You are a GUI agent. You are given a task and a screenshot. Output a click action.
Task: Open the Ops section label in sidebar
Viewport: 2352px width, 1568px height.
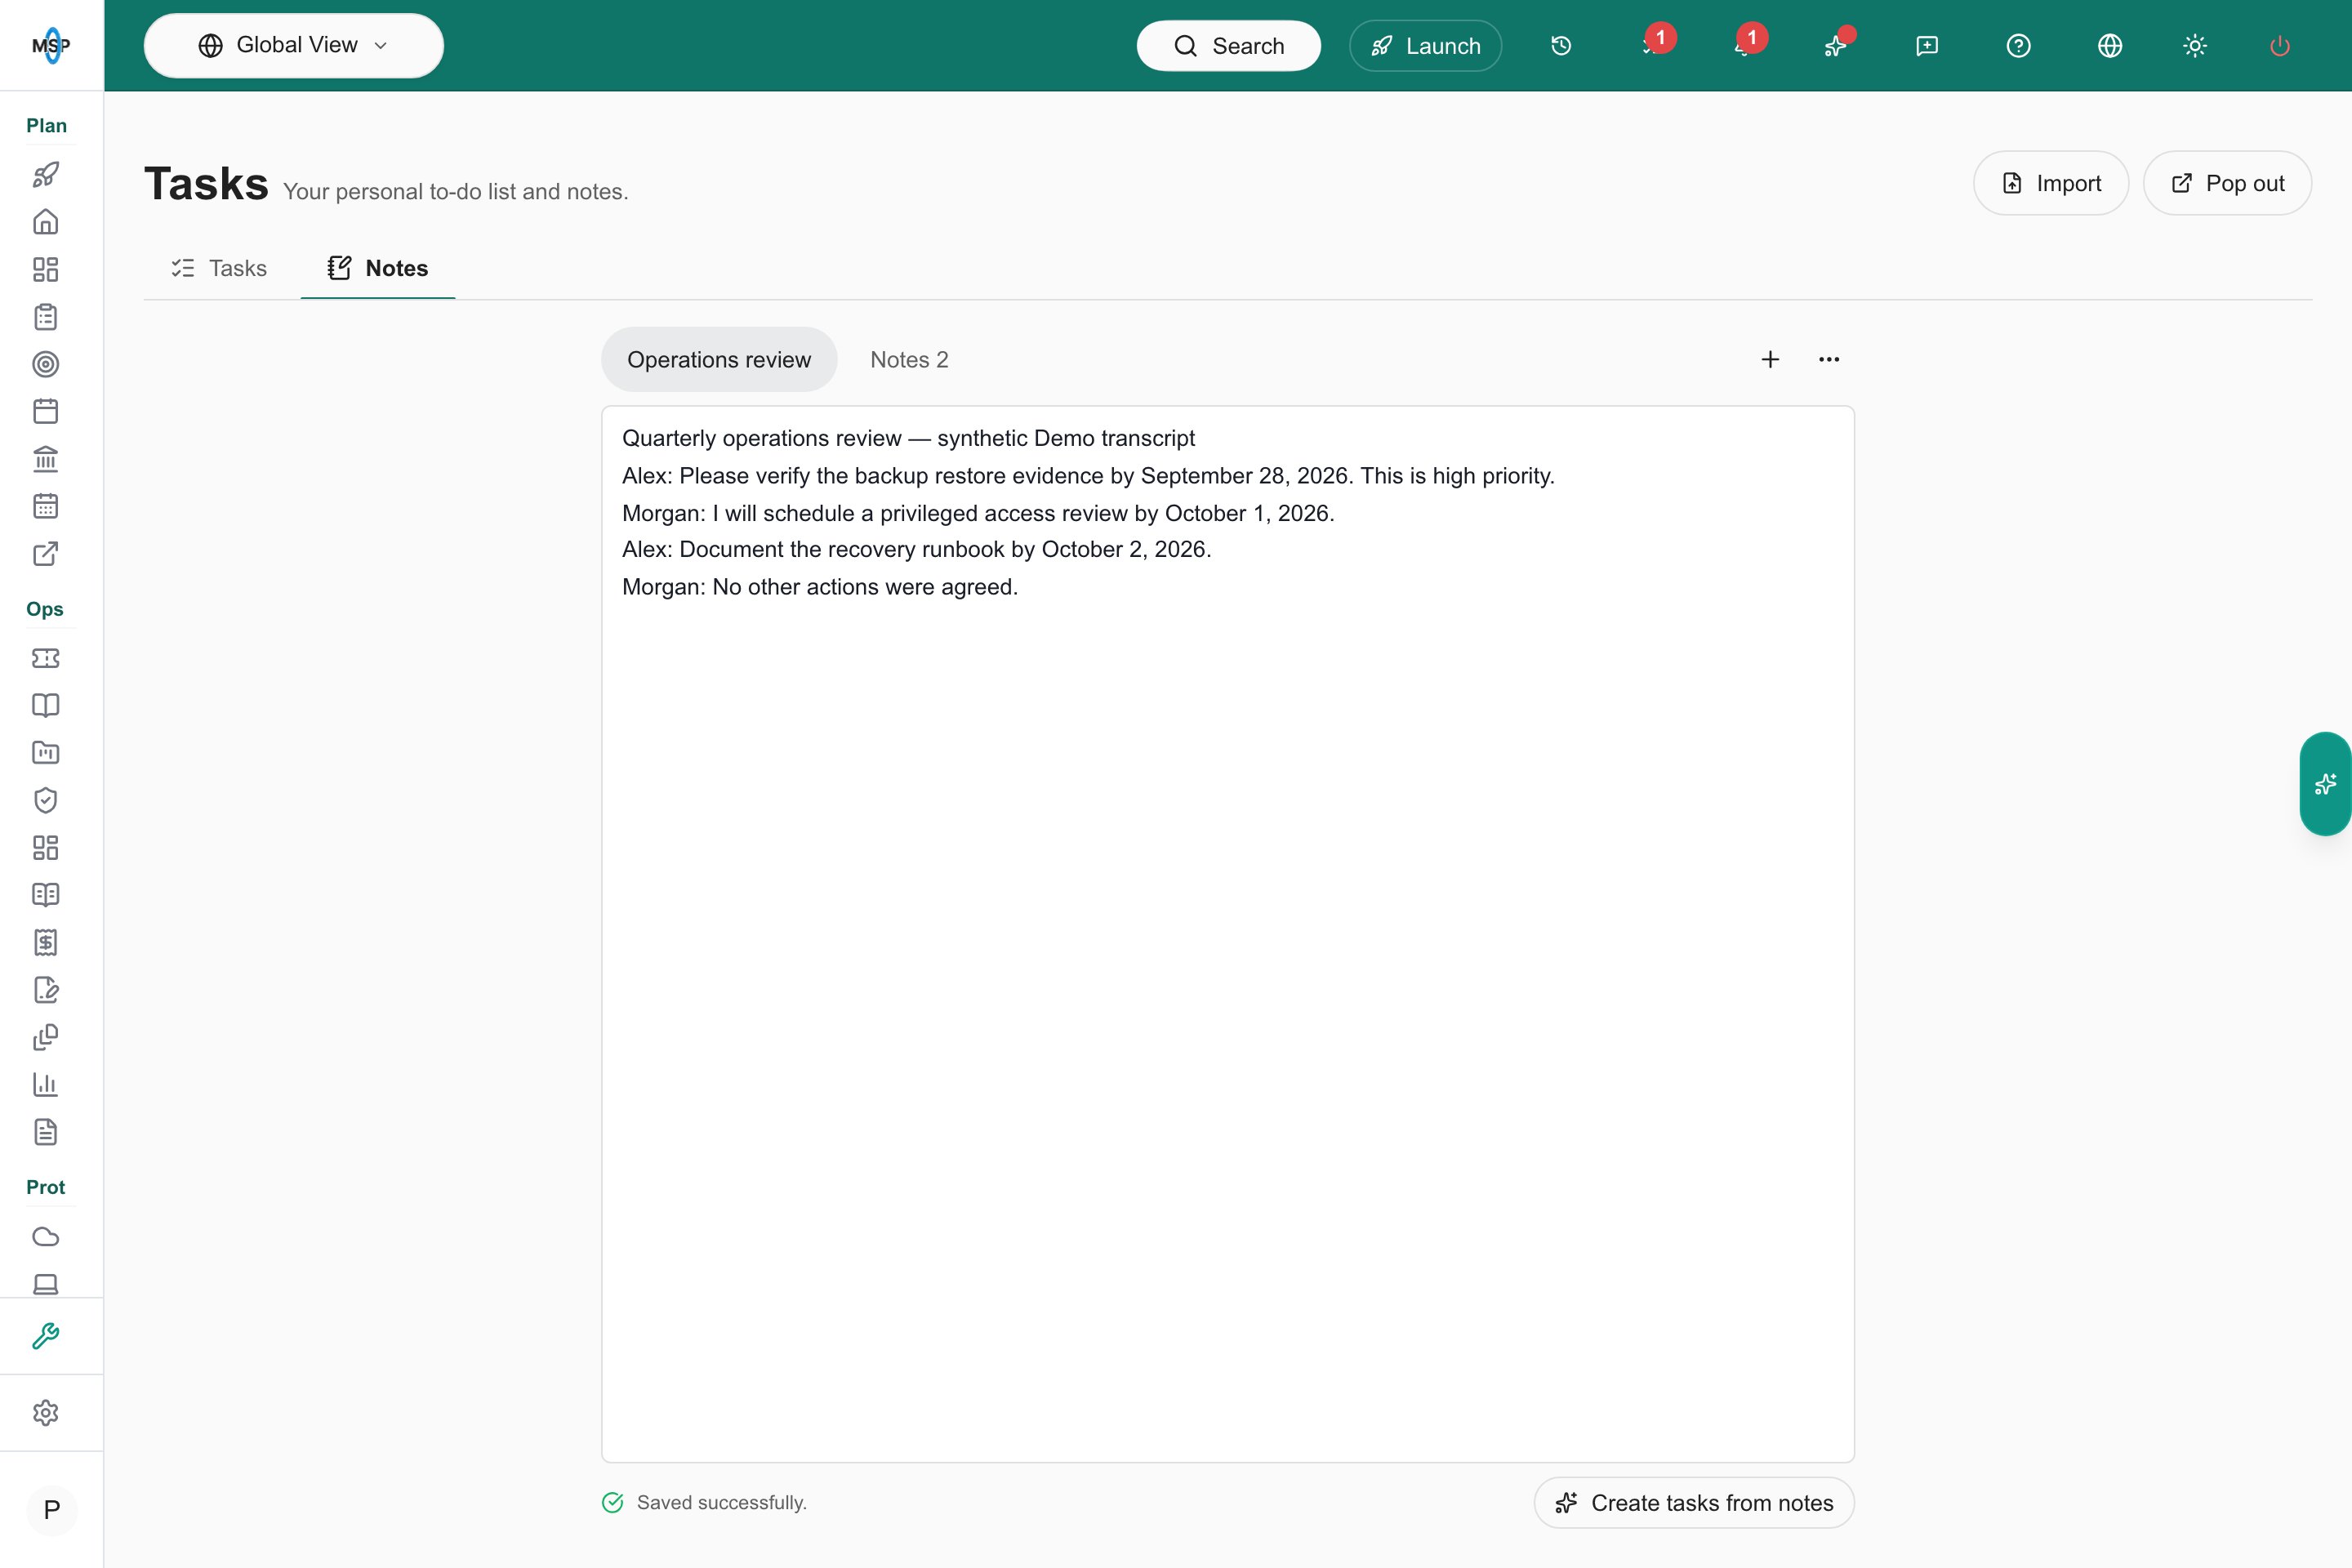pos(45,609)
